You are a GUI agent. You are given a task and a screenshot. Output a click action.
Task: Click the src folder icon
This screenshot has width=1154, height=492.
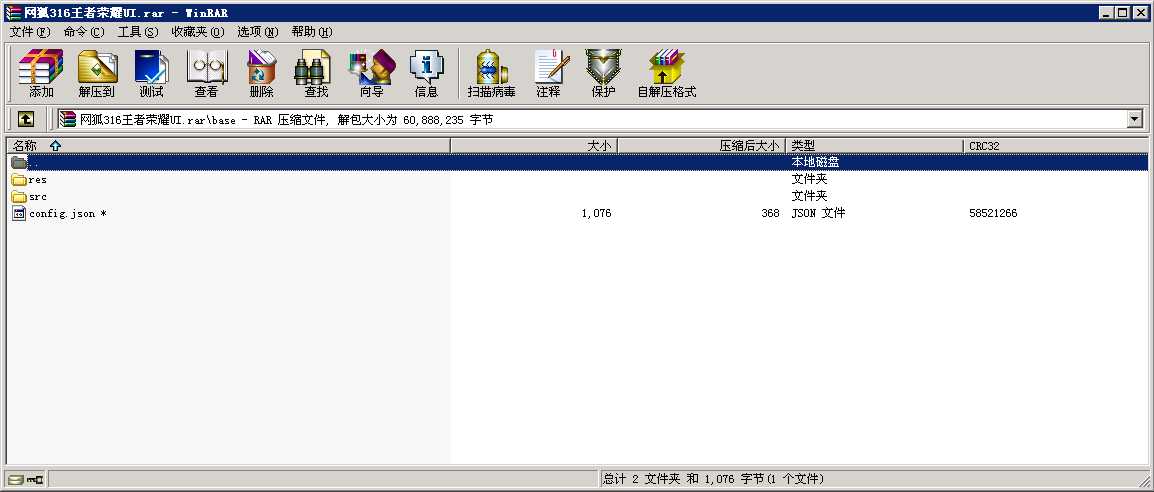[x=19, y=196]
